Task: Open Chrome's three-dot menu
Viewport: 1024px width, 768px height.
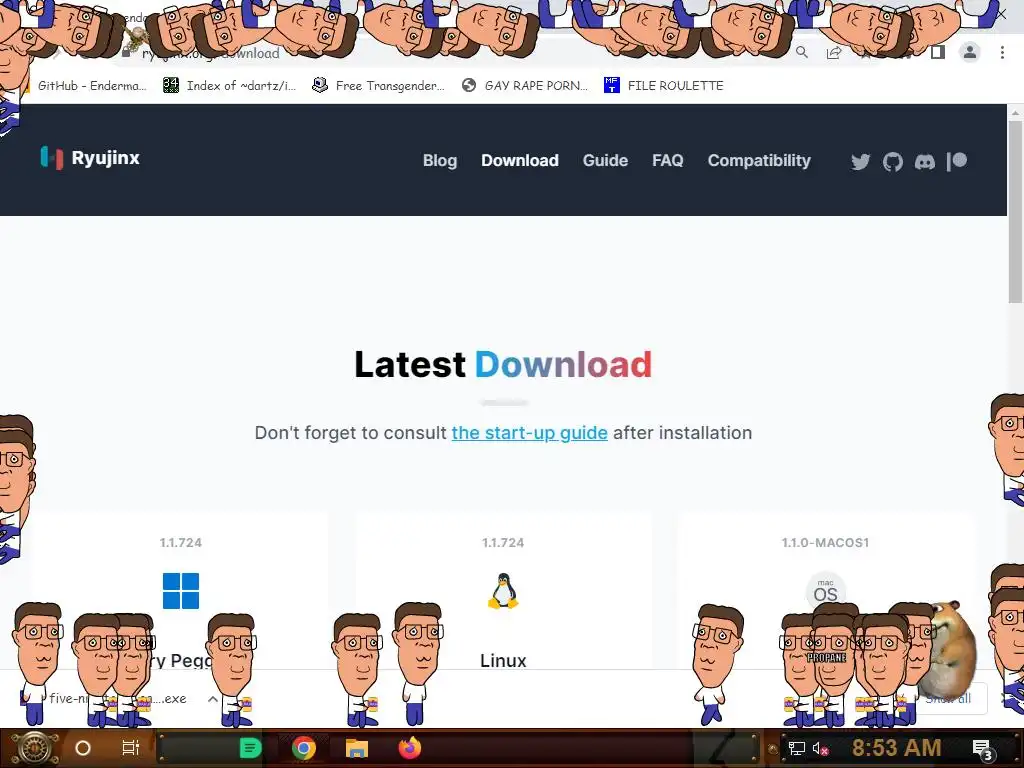Action: [1002, 52]
